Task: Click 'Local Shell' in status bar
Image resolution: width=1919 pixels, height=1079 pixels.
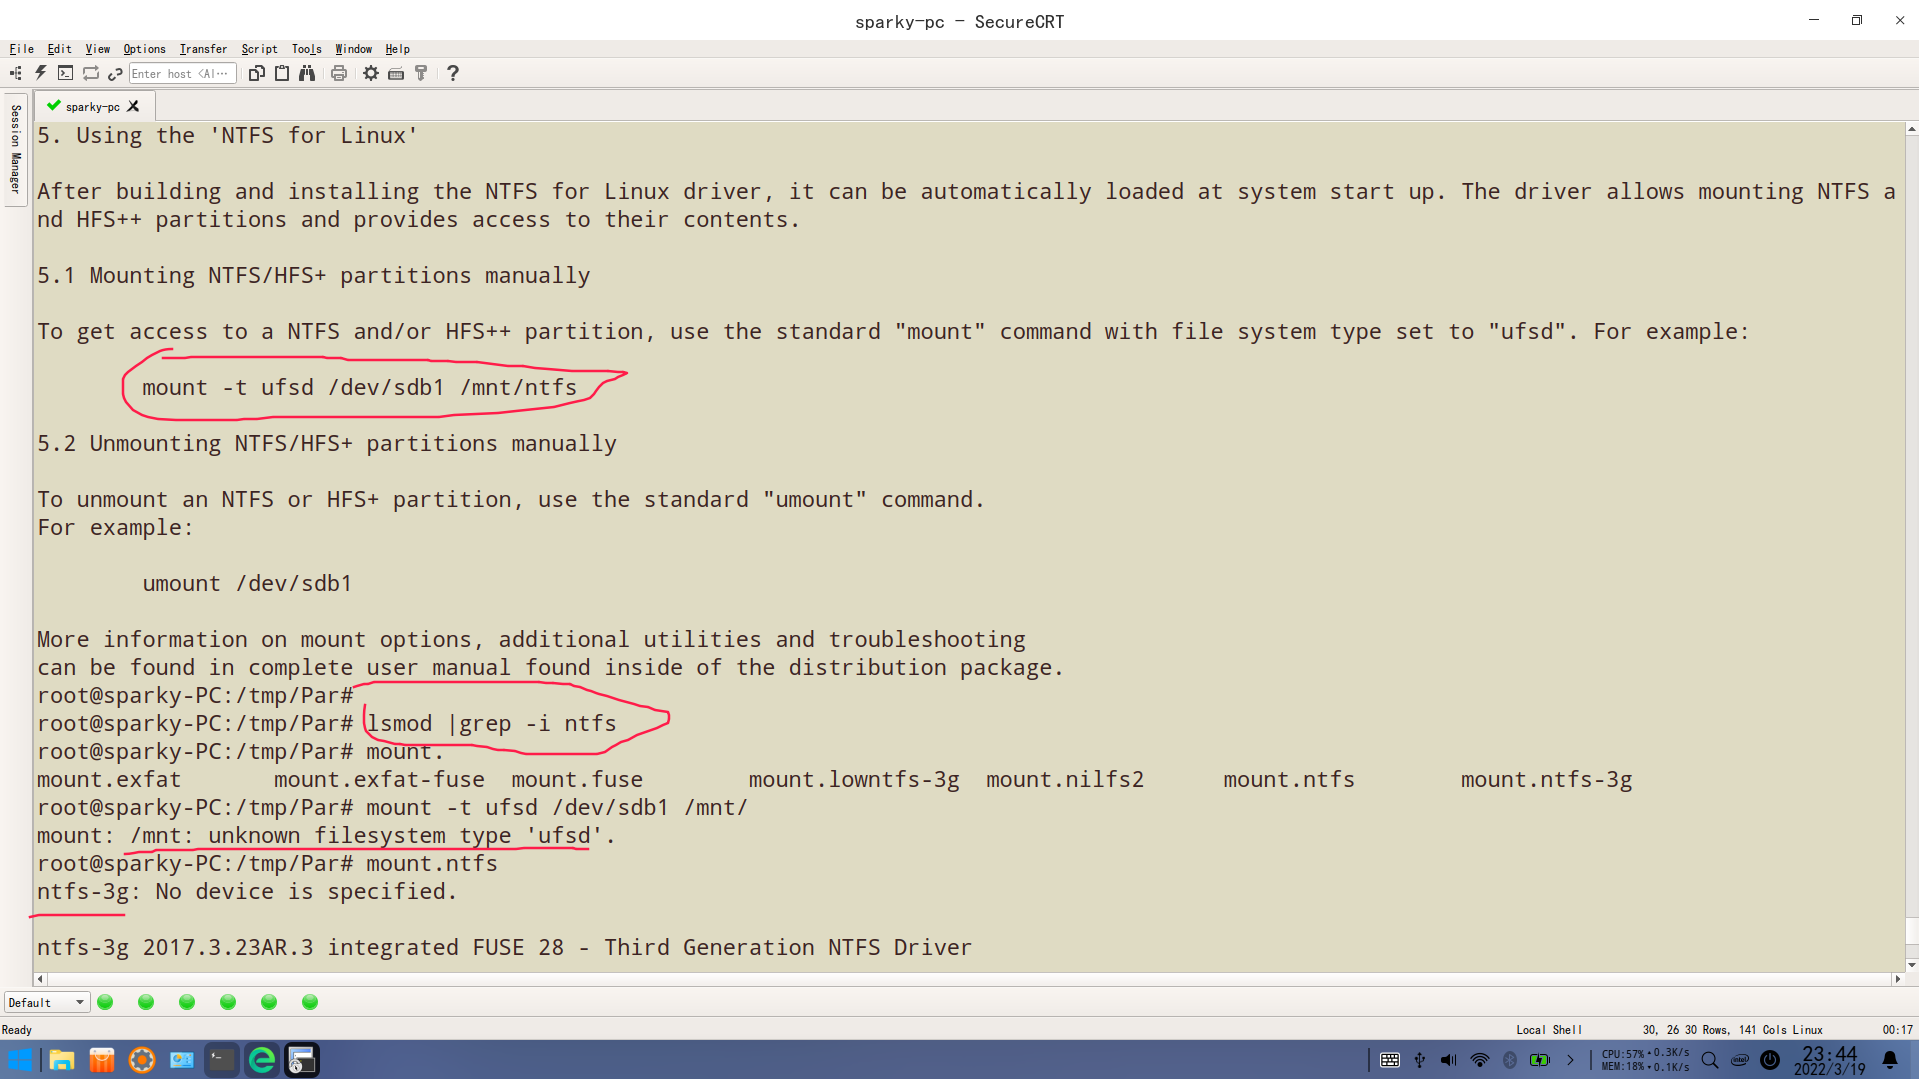Action: 1549,1030
